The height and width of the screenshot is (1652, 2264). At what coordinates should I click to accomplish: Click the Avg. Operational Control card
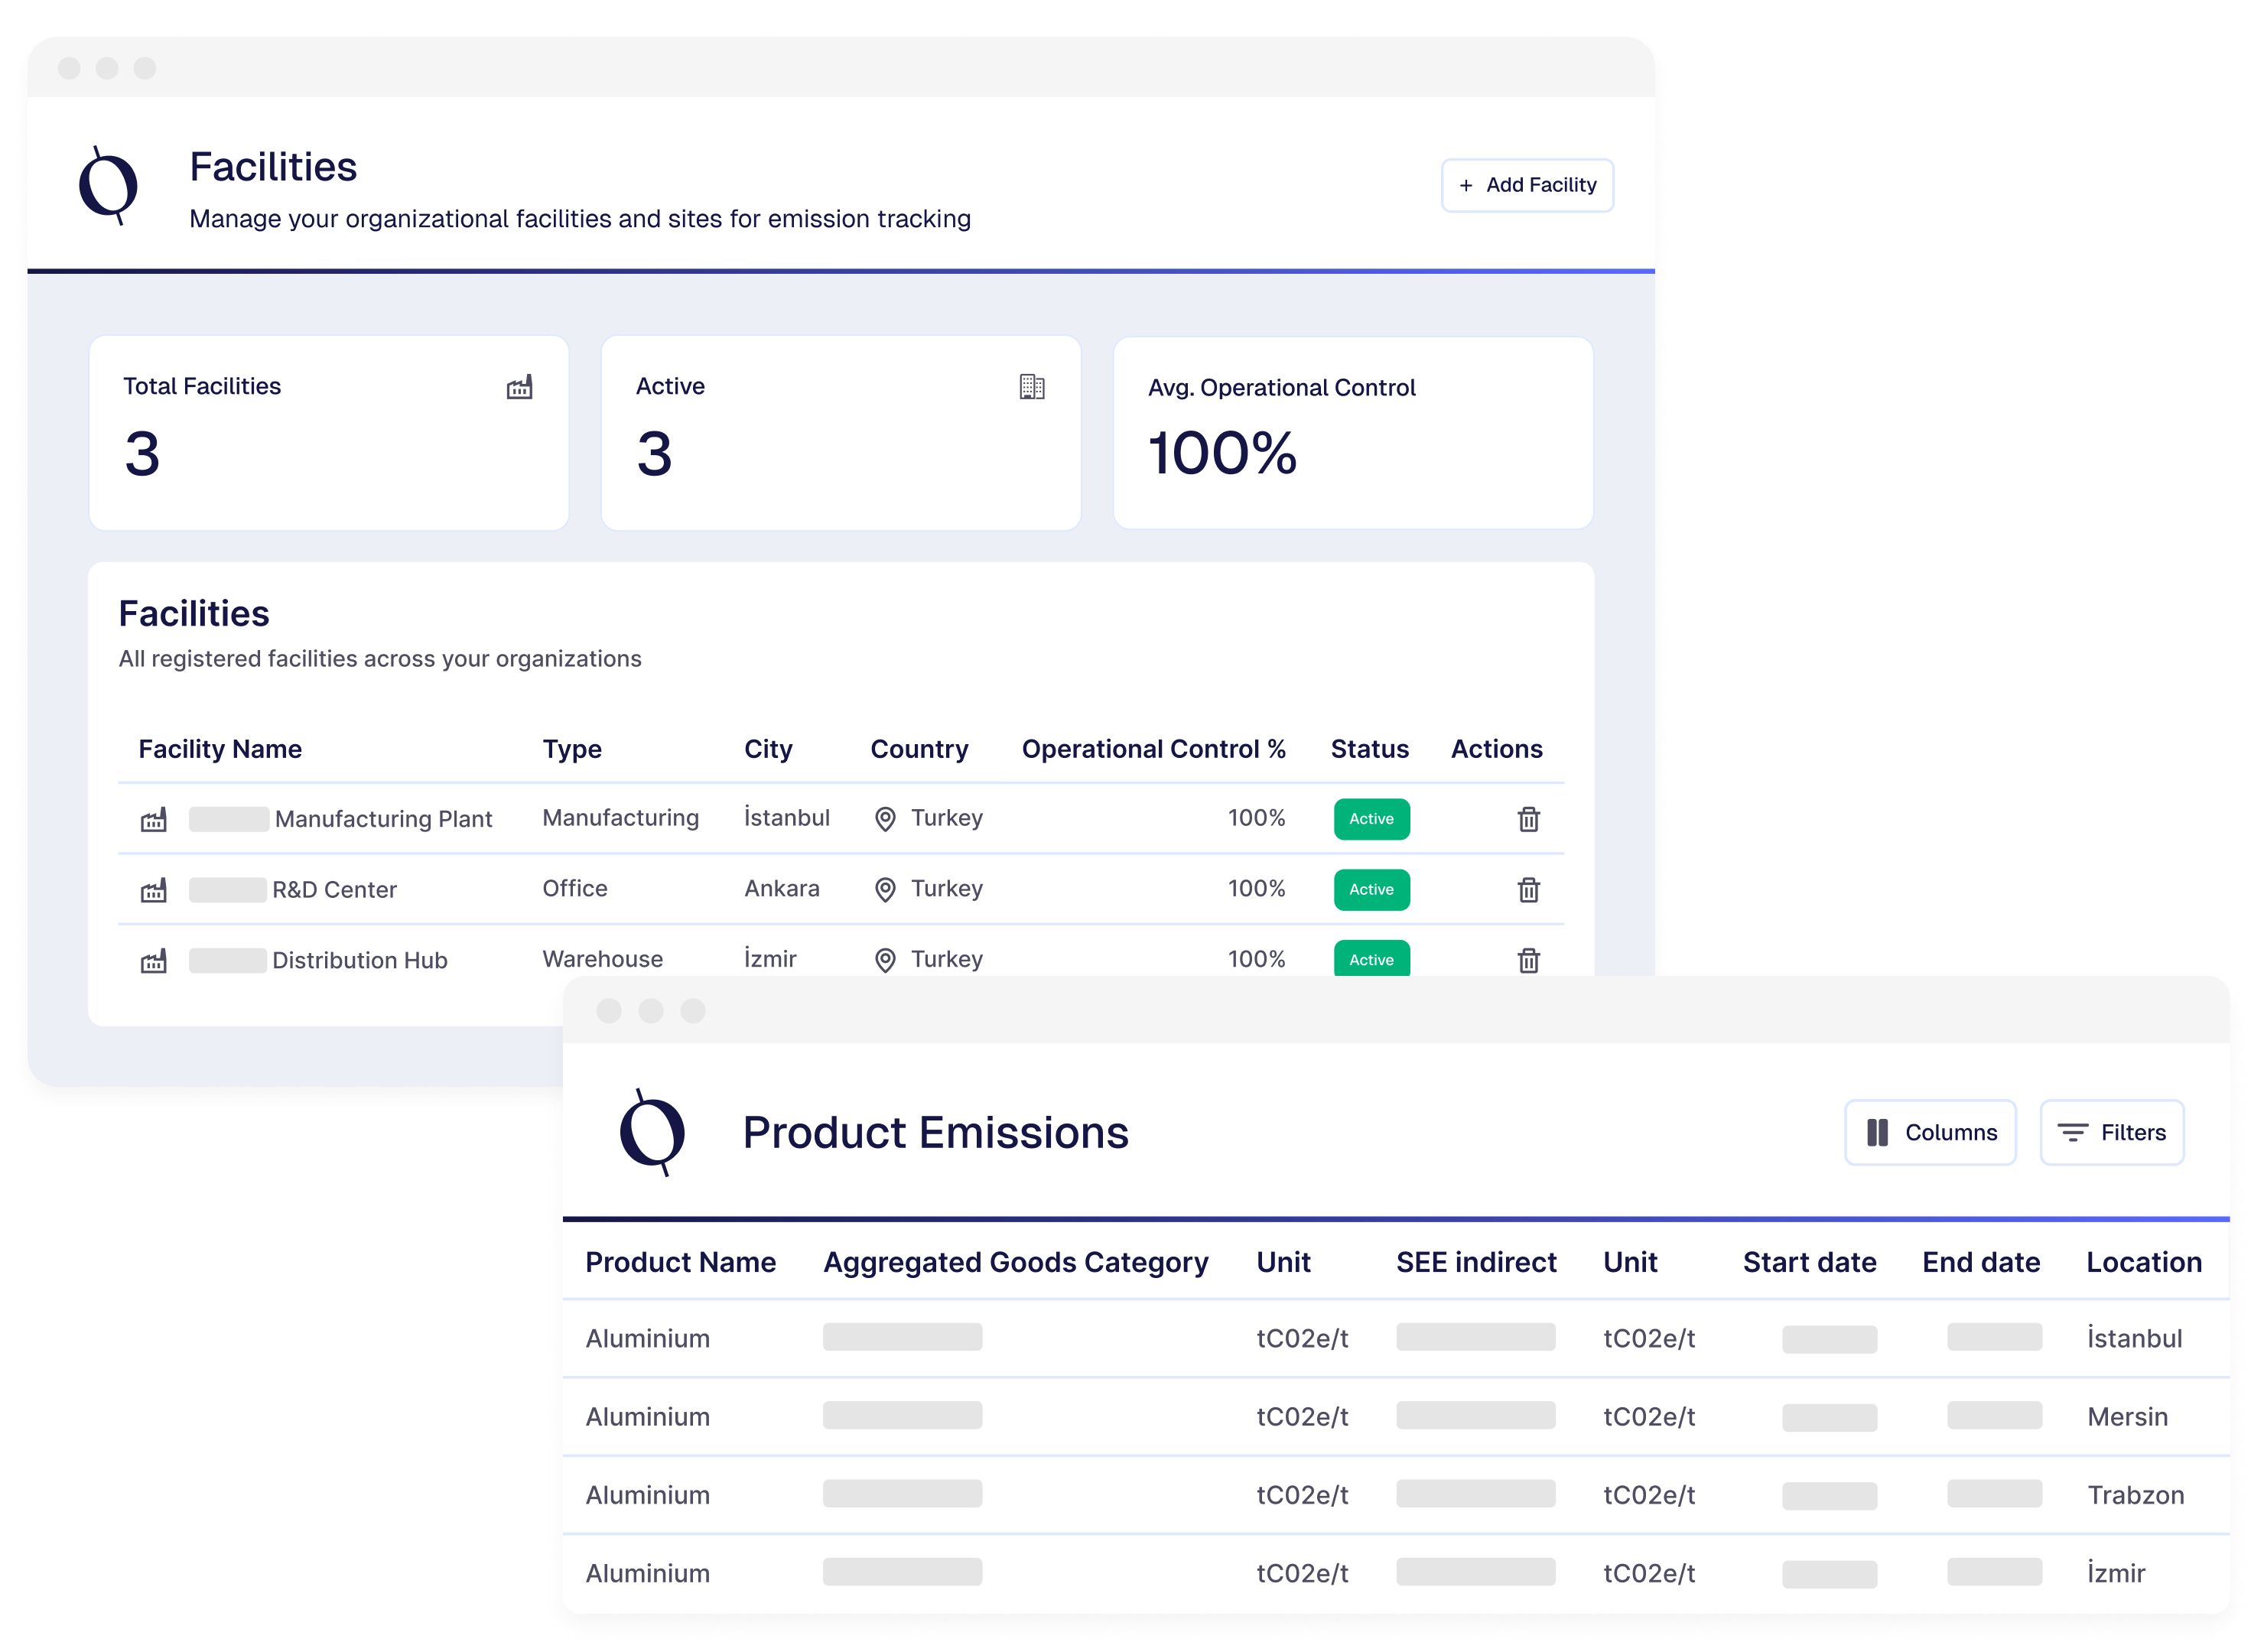pyautogui.click(x=1352, y=432)
